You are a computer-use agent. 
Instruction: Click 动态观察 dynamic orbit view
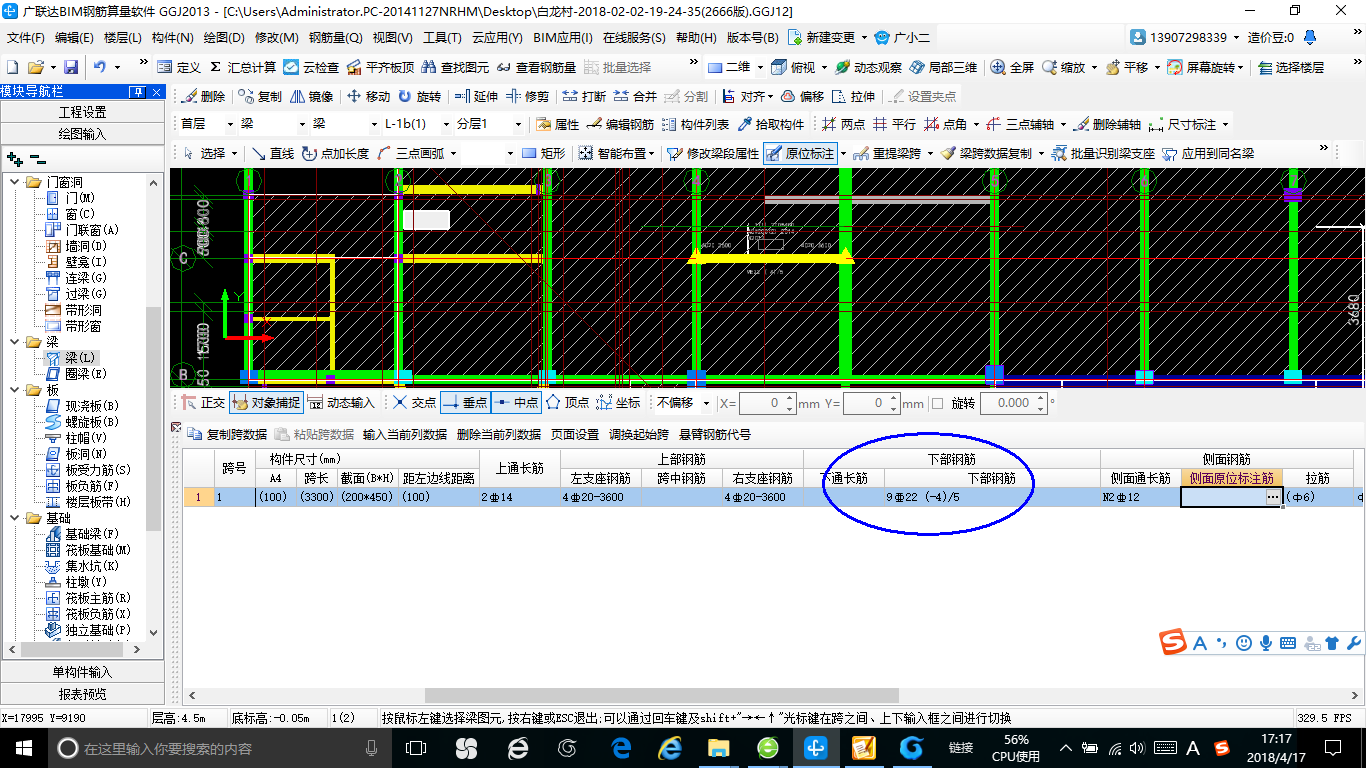click(868, 67)
